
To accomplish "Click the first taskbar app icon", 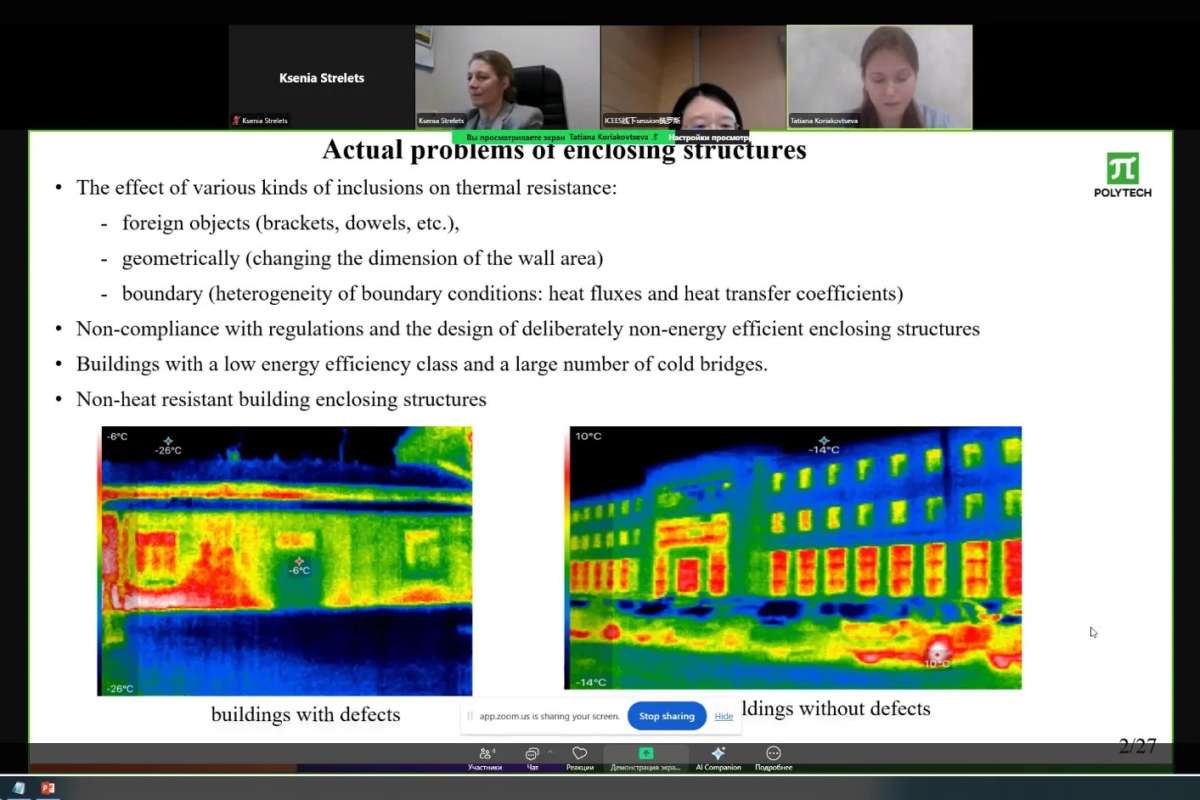I will pyautogui.click(x=18, y=789).
